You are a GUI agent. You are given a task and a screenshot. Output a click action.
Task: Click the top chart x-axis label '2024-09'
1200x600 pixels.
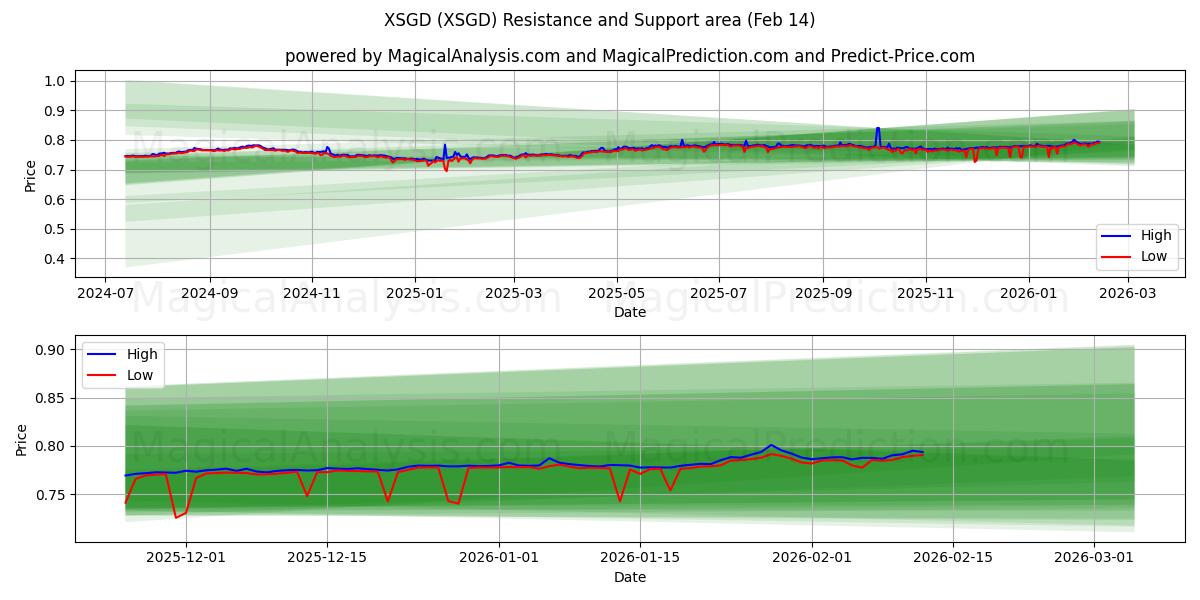pyautogui.click(x=210, y=294)
